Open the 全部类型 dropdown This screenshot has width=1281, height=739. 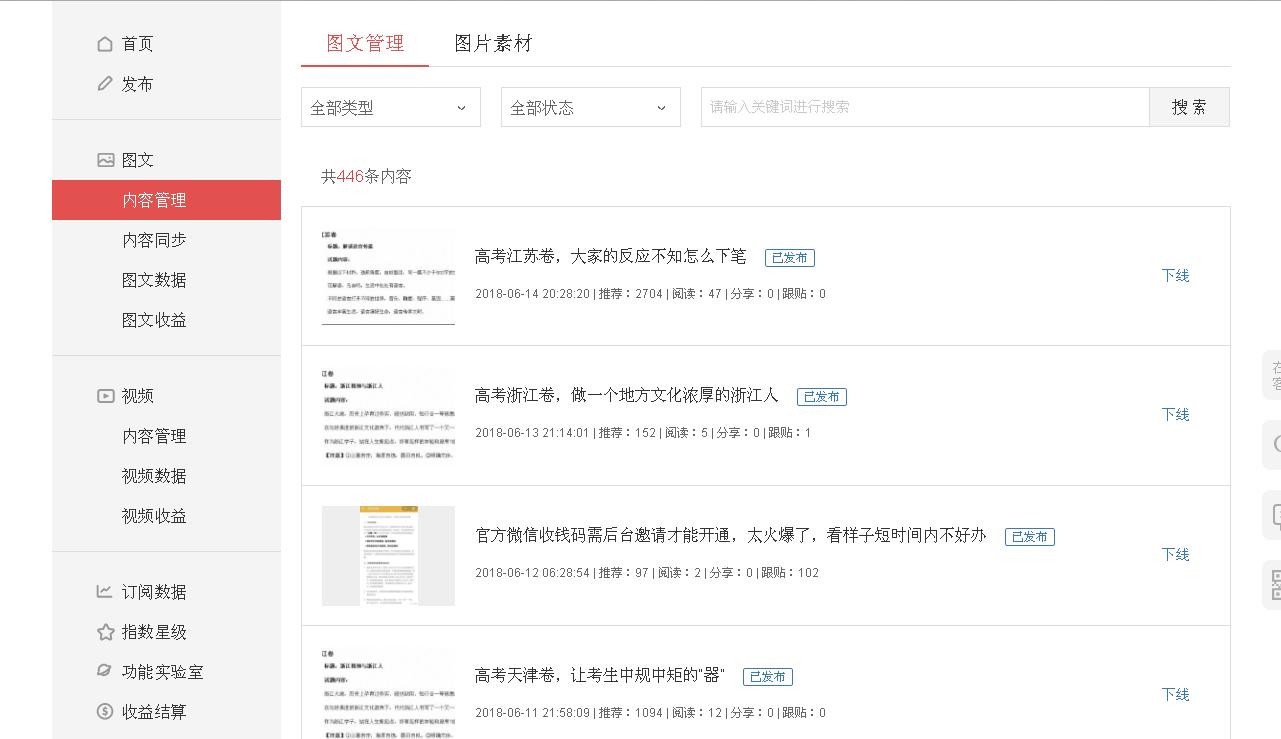point(390,107)
